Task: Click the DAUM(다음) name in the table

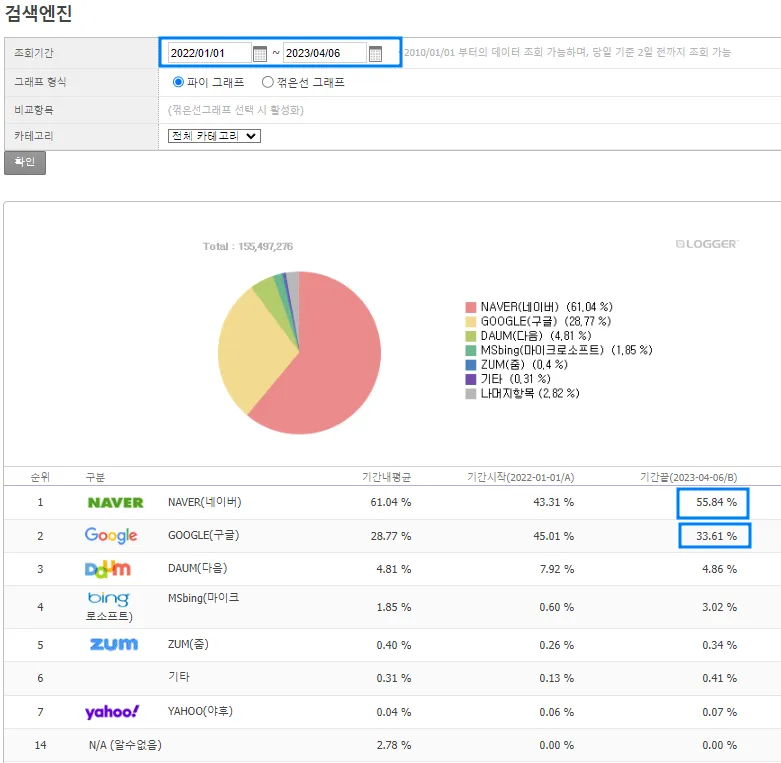Action: point(198,568)
